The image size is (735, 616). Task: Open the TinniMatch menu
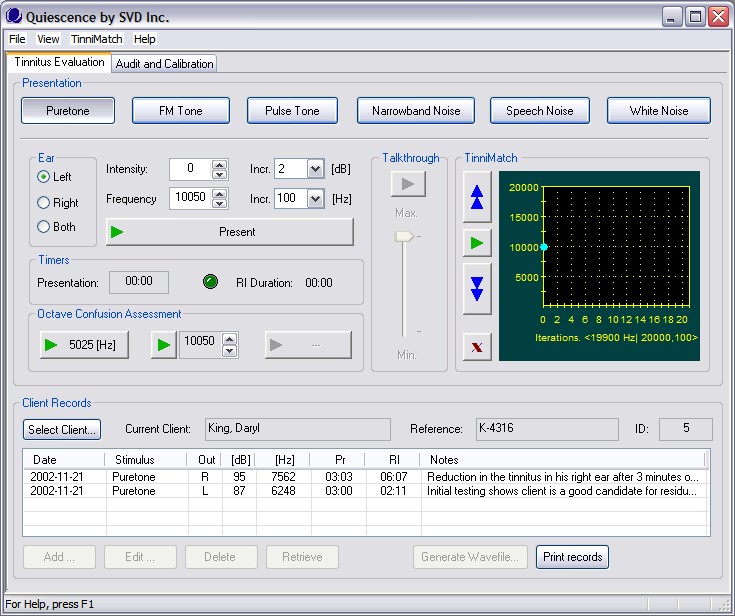pos(97,39)
